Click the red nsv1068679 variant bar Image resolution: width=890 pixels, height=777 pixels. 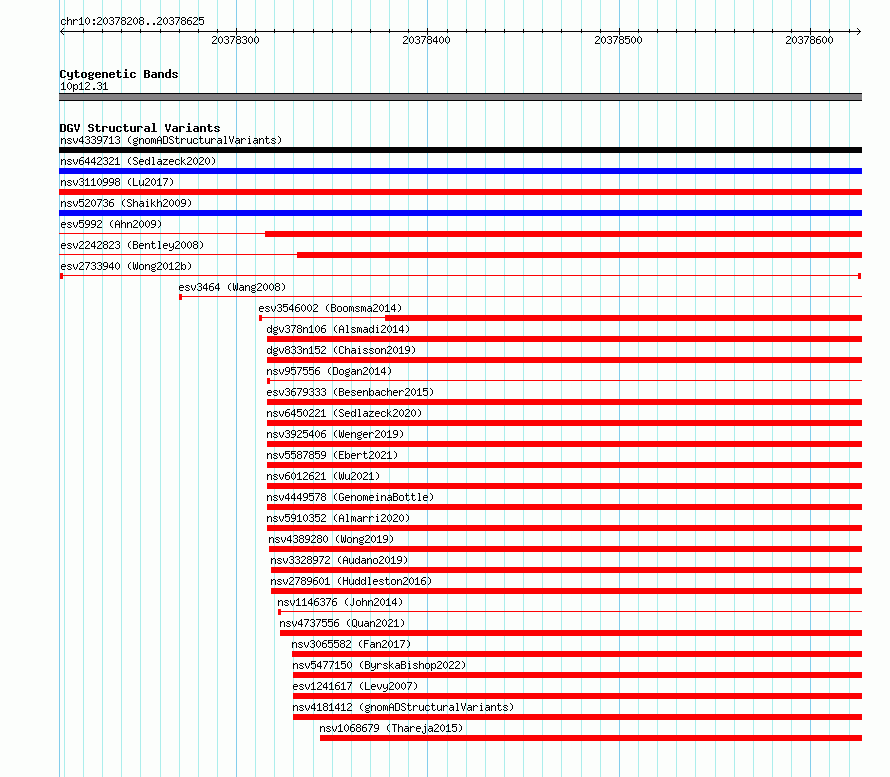pyautogui.click(x=591, y=738)
